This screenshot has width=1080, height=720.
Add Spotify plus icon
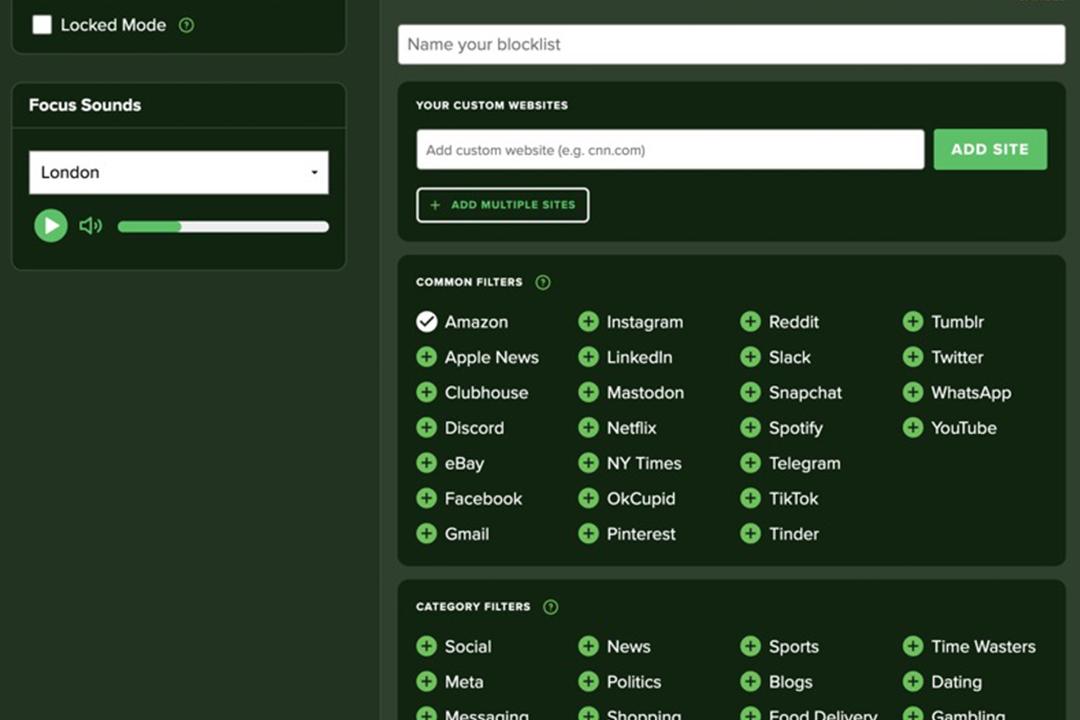750,428
